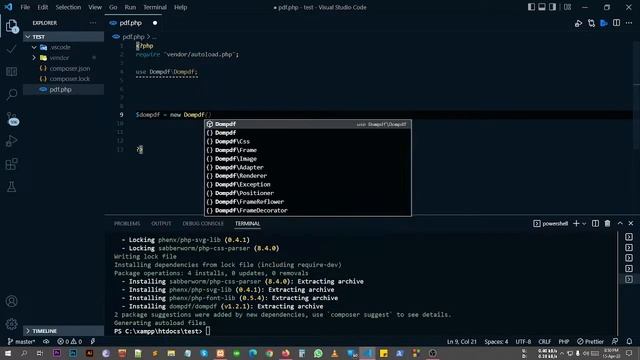Open the Help menu
Image resolution: width=640 pixels, height=360 pixels.
point(180,7)
